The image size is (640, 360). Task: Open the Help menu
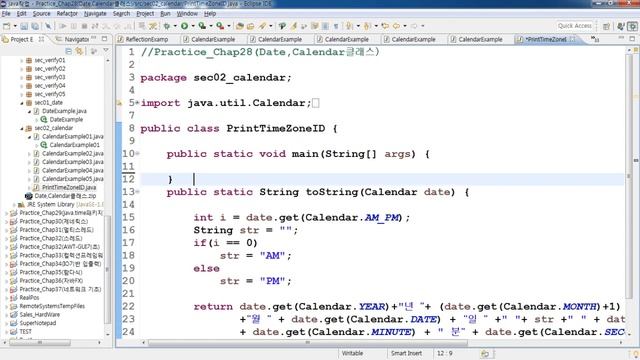[x=210, y=13]
